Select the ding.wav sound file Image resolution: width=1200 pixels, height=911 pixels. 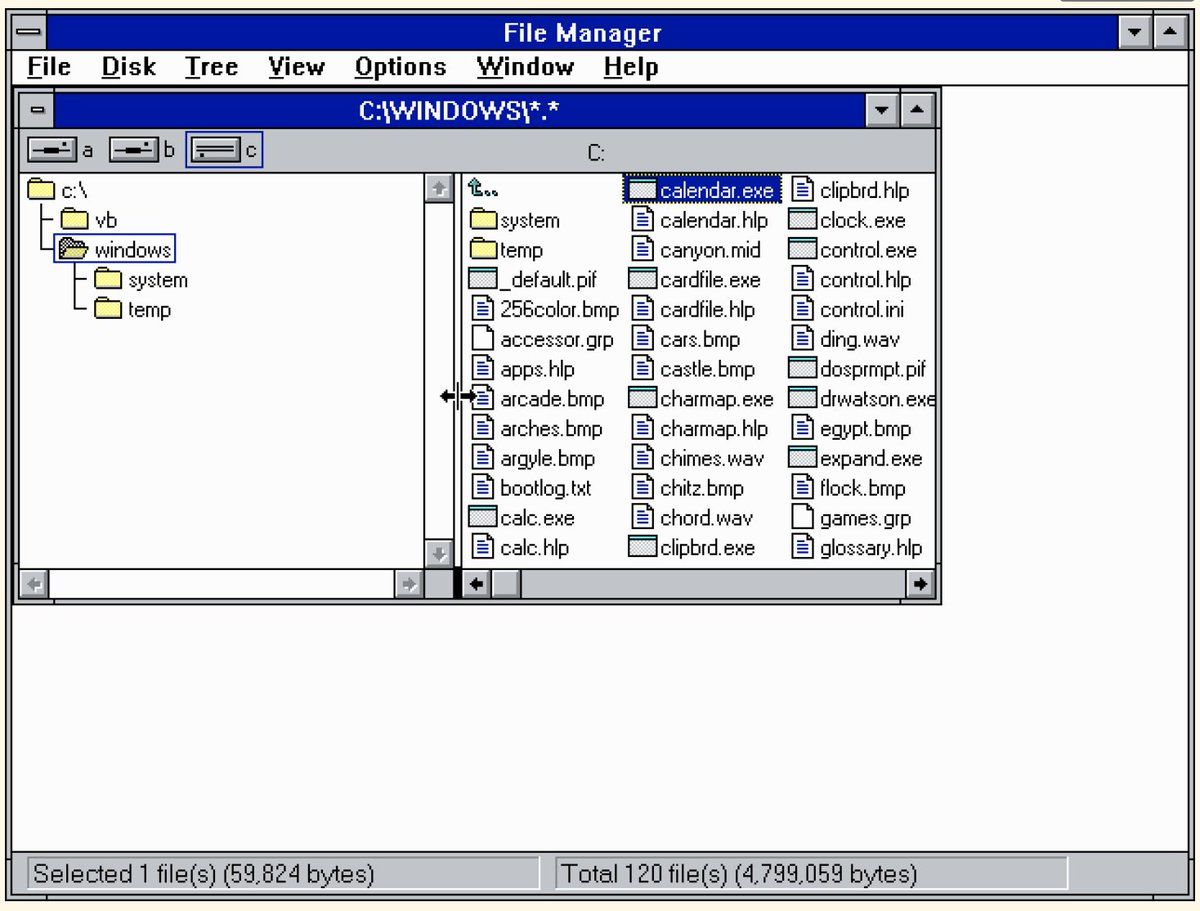(803, 339)
